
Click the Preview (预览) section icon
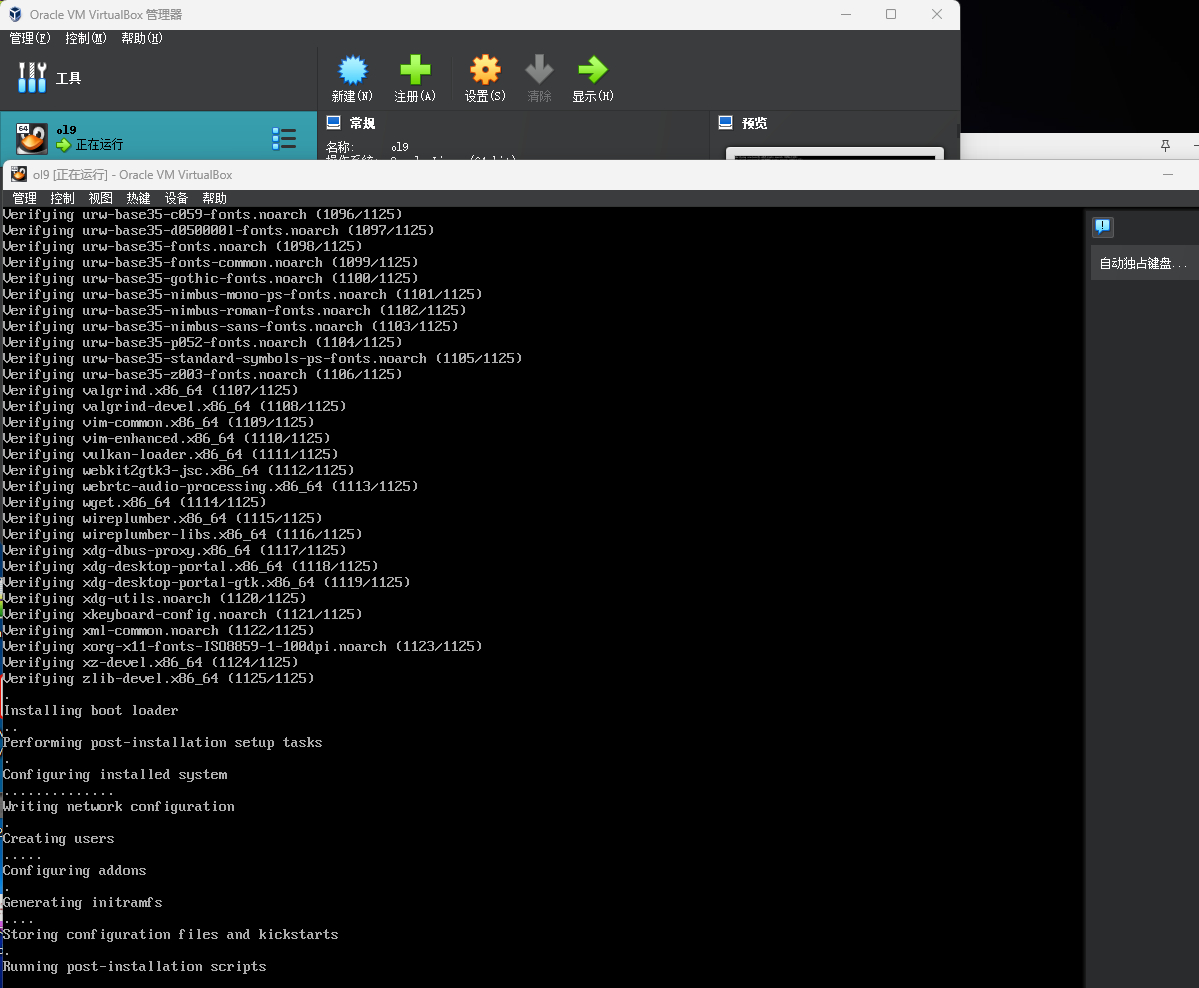point(726,122)
